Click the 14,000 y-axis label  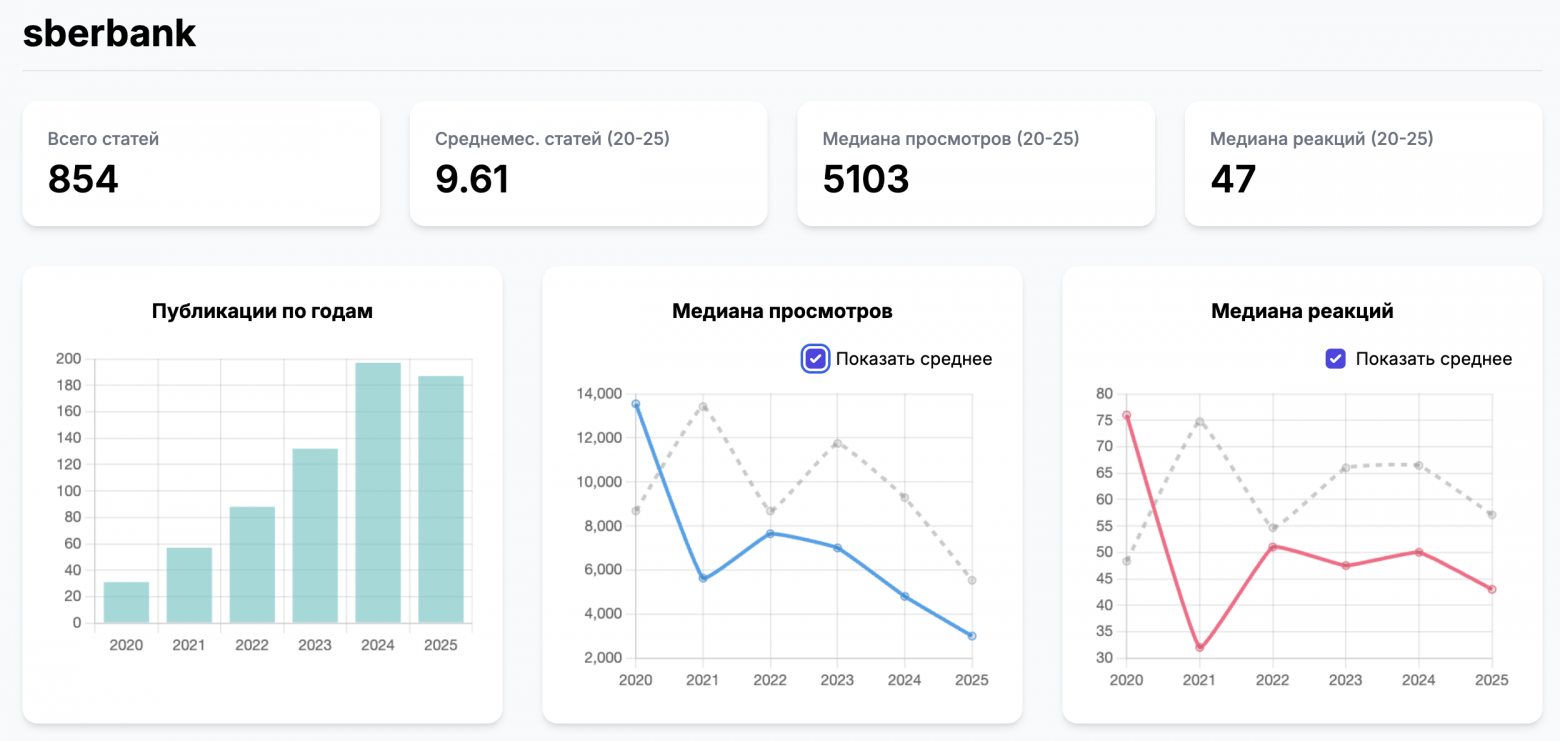600,394
